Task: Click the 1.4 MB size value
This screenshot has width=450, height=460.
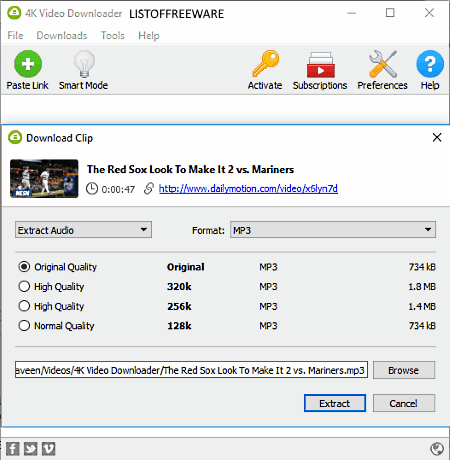Action: pos(422,306)
